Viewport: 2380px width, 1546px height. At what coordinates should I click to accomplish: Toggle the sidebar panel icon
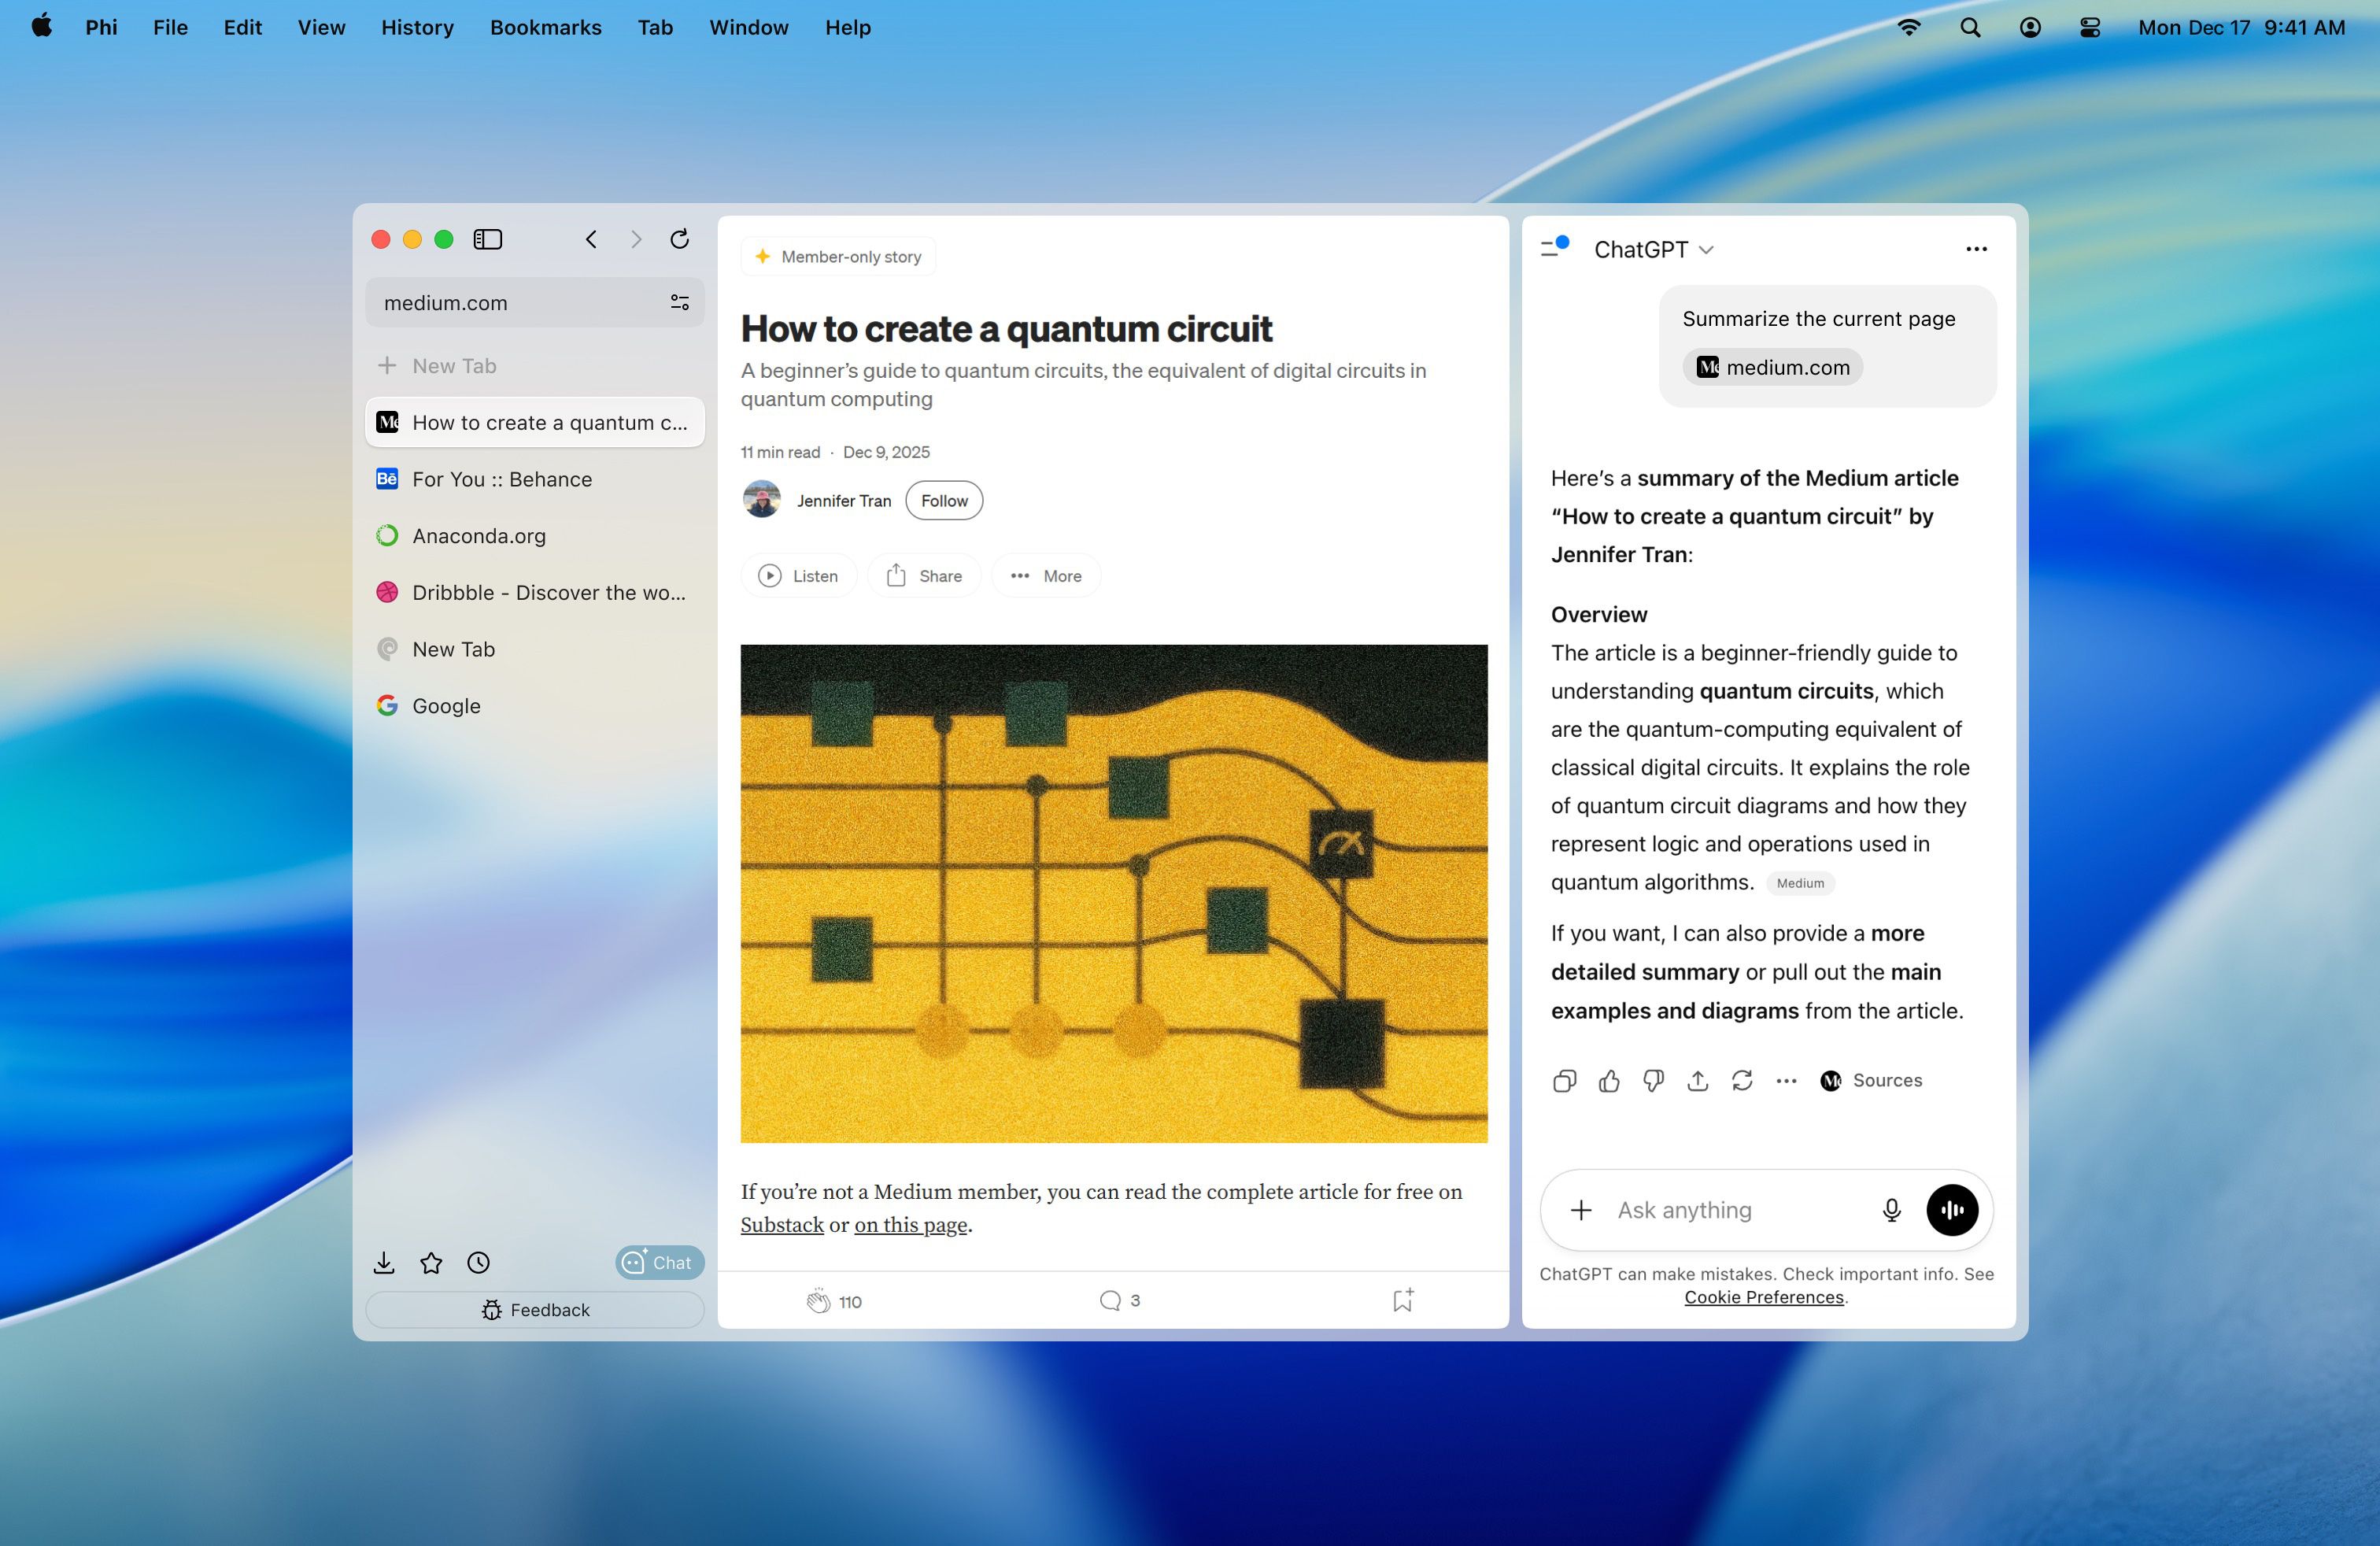[x=487, y=239]
